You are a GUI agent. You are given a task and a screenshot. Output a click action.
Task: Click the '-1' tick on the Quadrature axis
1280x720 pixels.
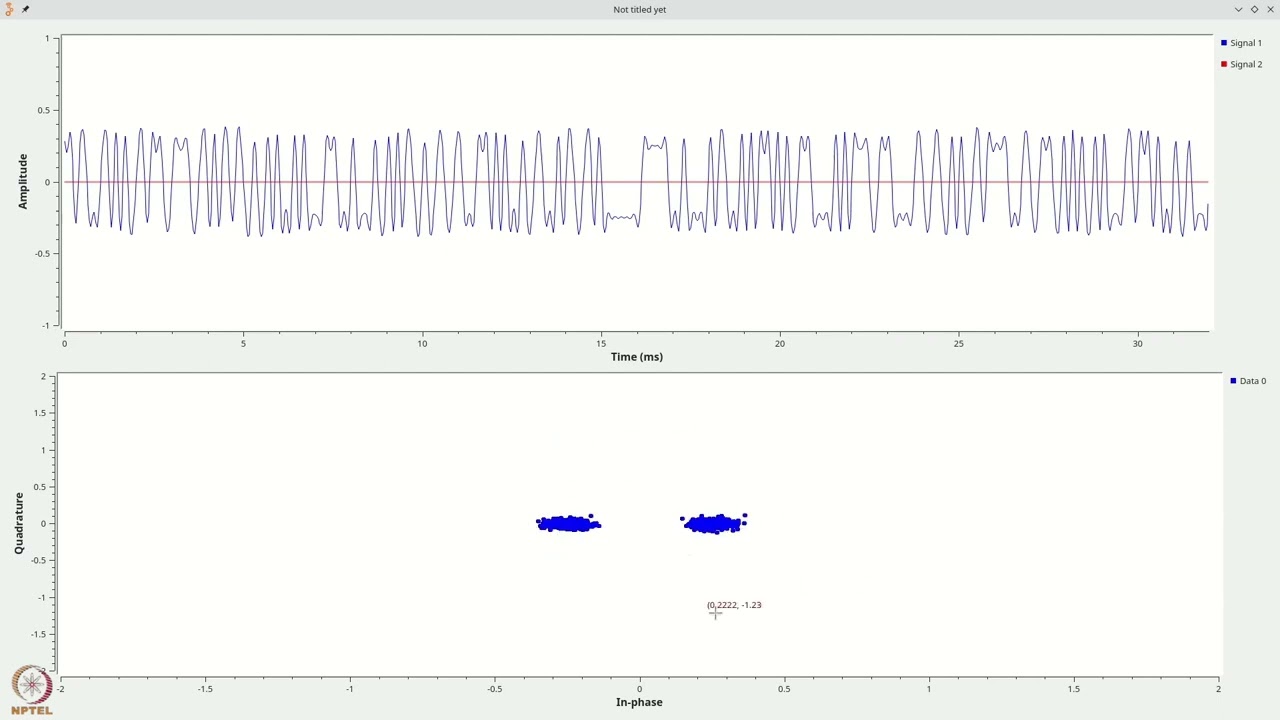44,597
